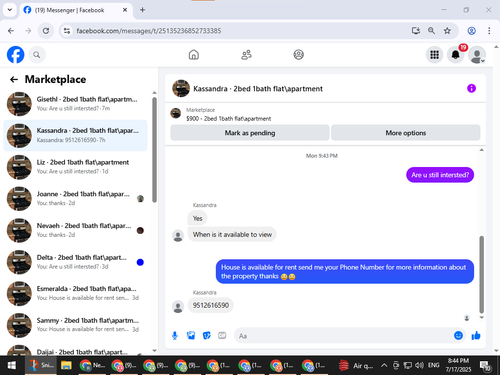
Task: Click the blue 'House is available' message
Action: [345, 272]
